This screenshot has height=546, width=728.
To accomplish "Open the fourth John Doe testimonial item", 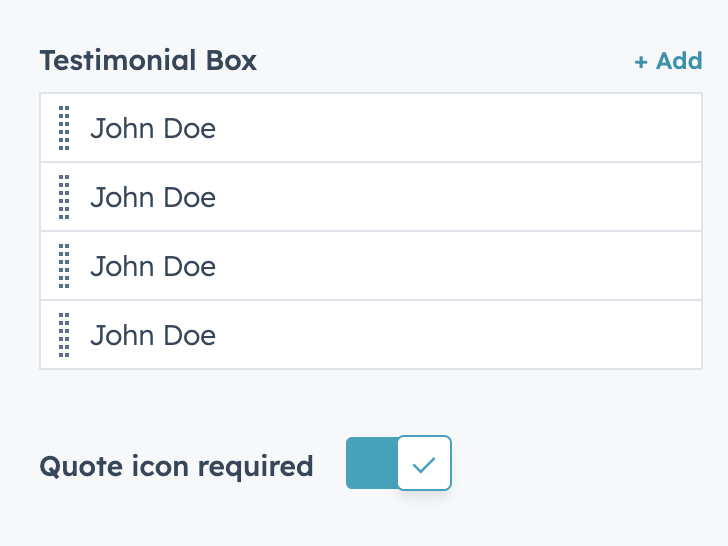I will [153, 335].
